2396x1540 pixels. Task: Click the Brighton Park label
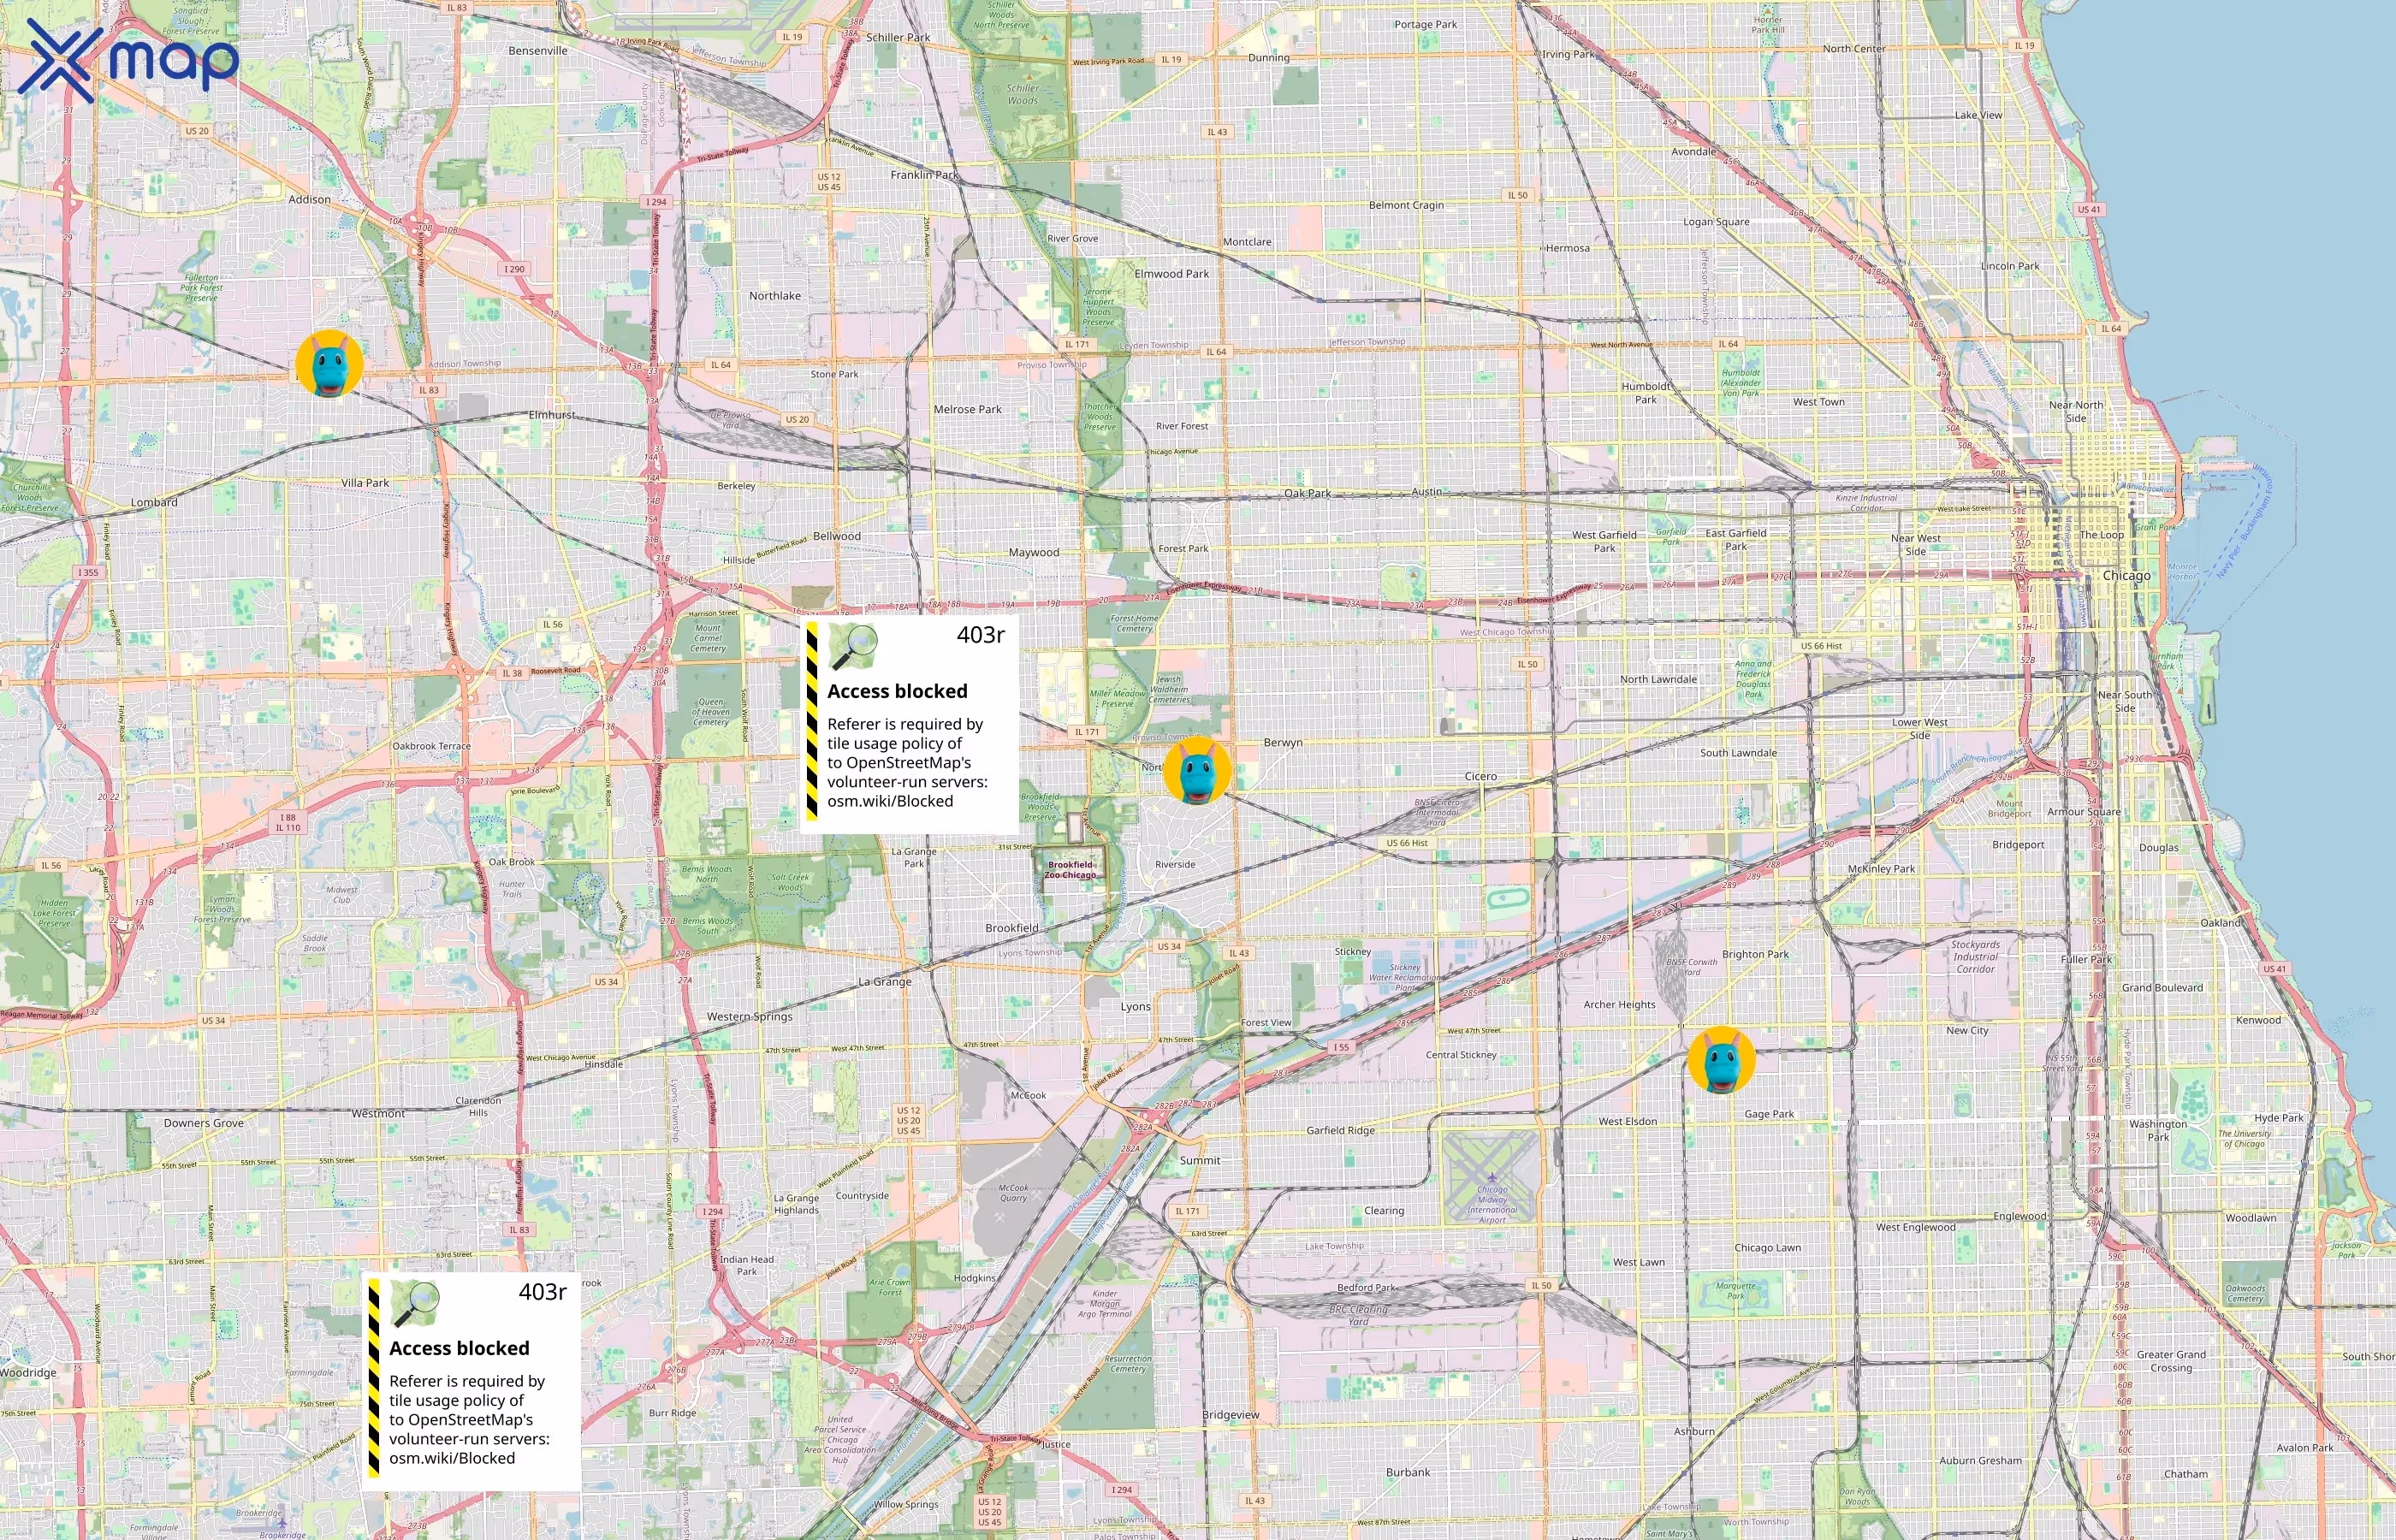1755,954
